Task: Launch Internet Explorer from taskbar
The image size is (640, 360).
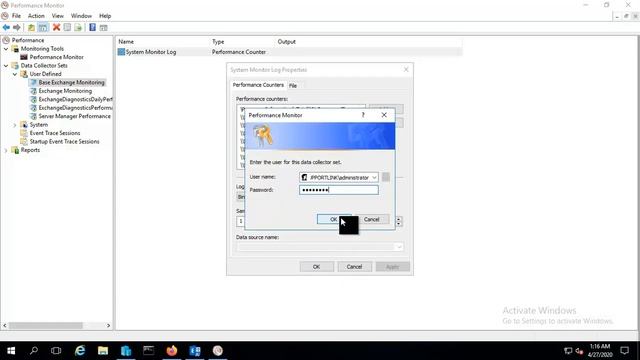Action: pos(80,351)
